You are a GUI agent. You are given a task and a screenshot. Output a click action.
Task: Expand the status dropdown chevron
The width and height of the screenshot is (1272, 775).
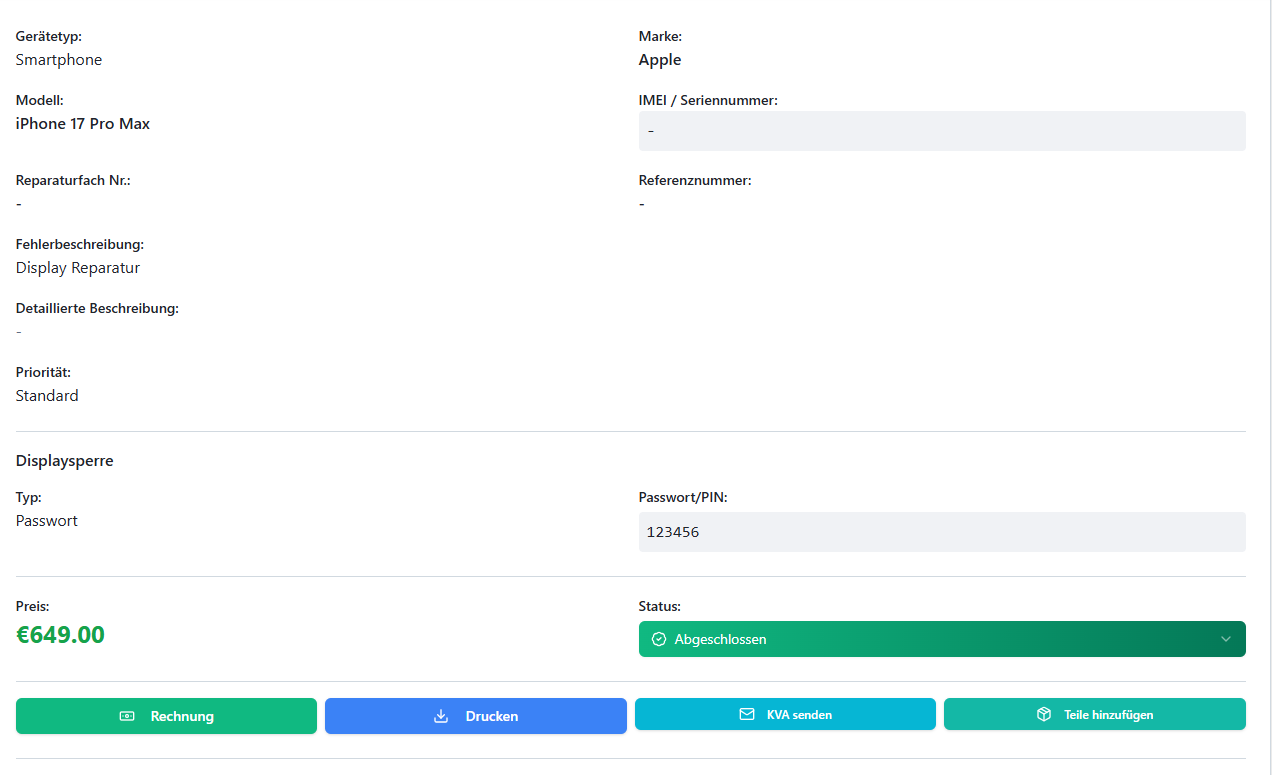[1226, 639]
